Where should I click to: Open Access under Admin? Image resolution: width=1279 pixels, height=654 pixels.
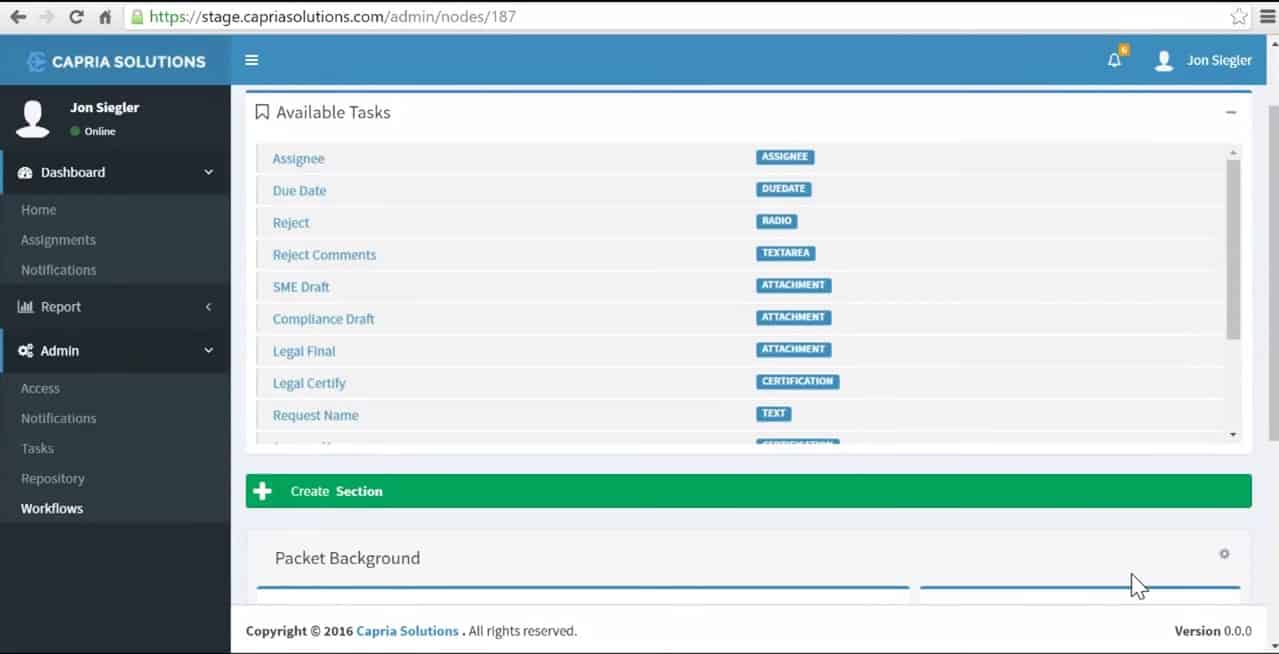(x=40, y=388)
